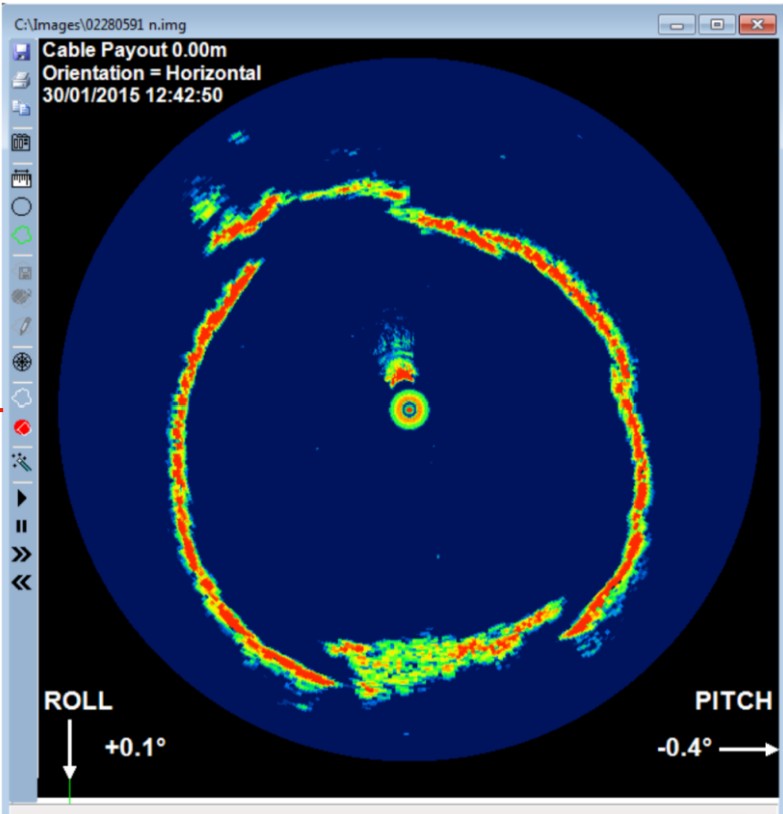
Task: Maximize the image window
Action: point(717,24)
